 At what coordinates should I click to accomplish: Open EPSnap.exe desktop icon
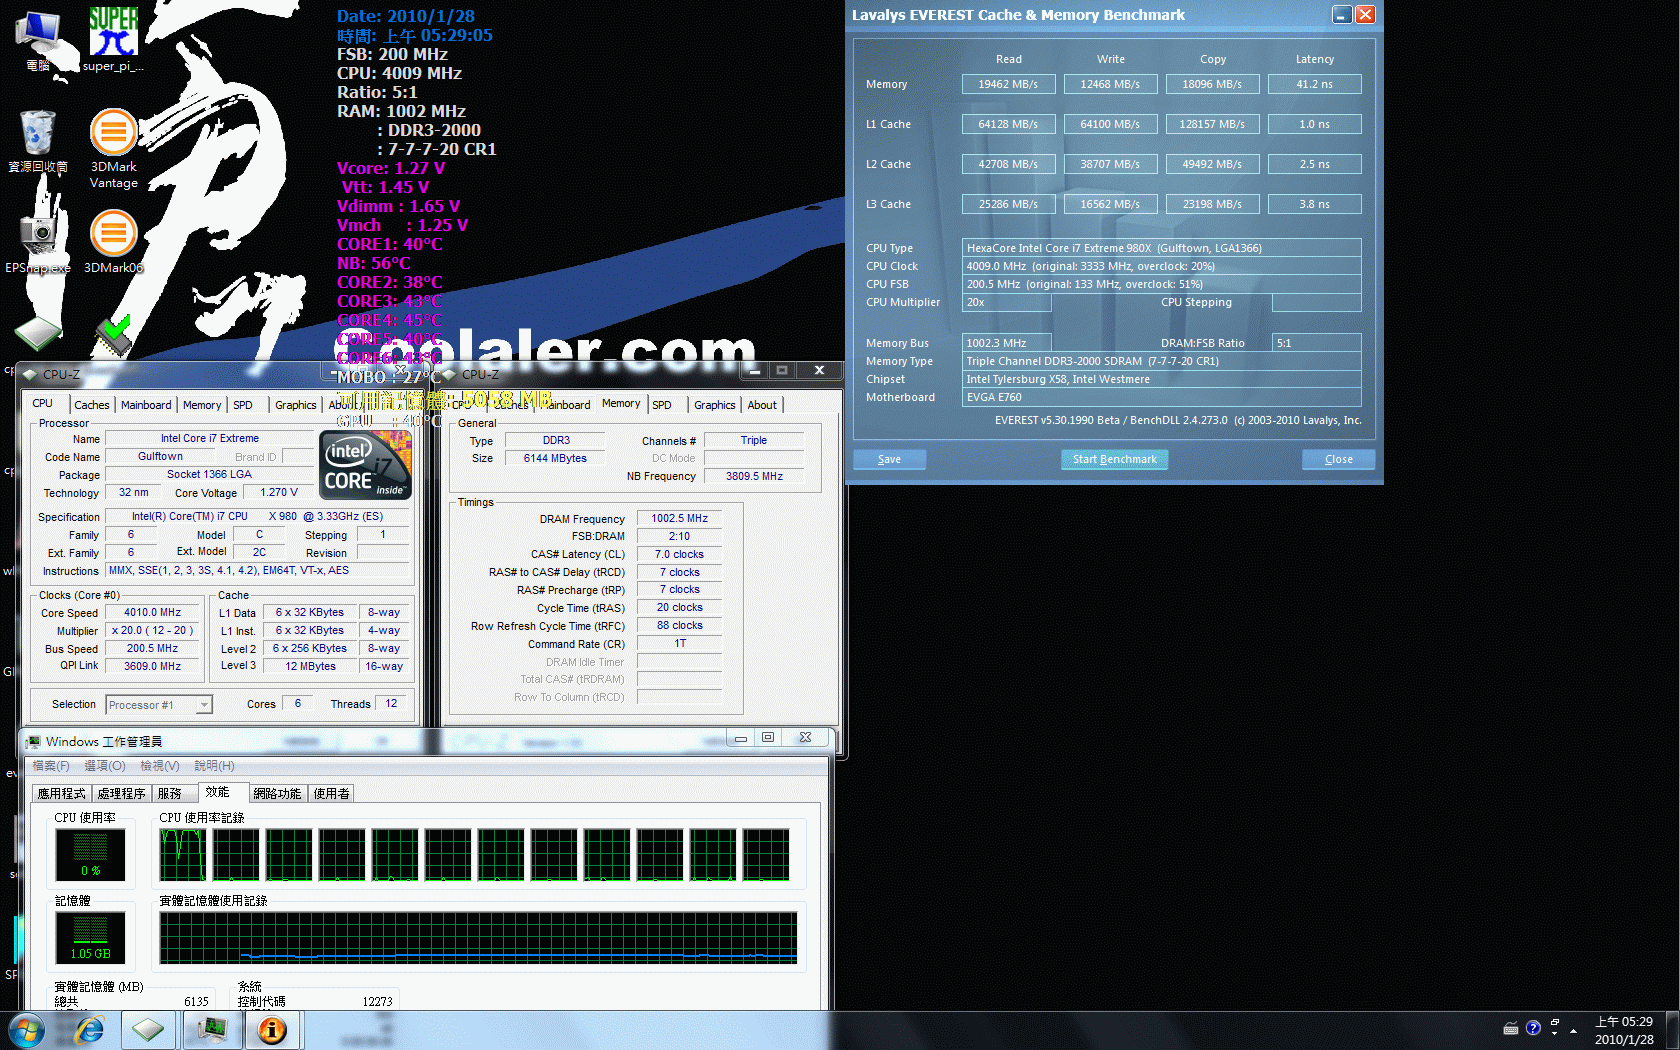point(38,241)
